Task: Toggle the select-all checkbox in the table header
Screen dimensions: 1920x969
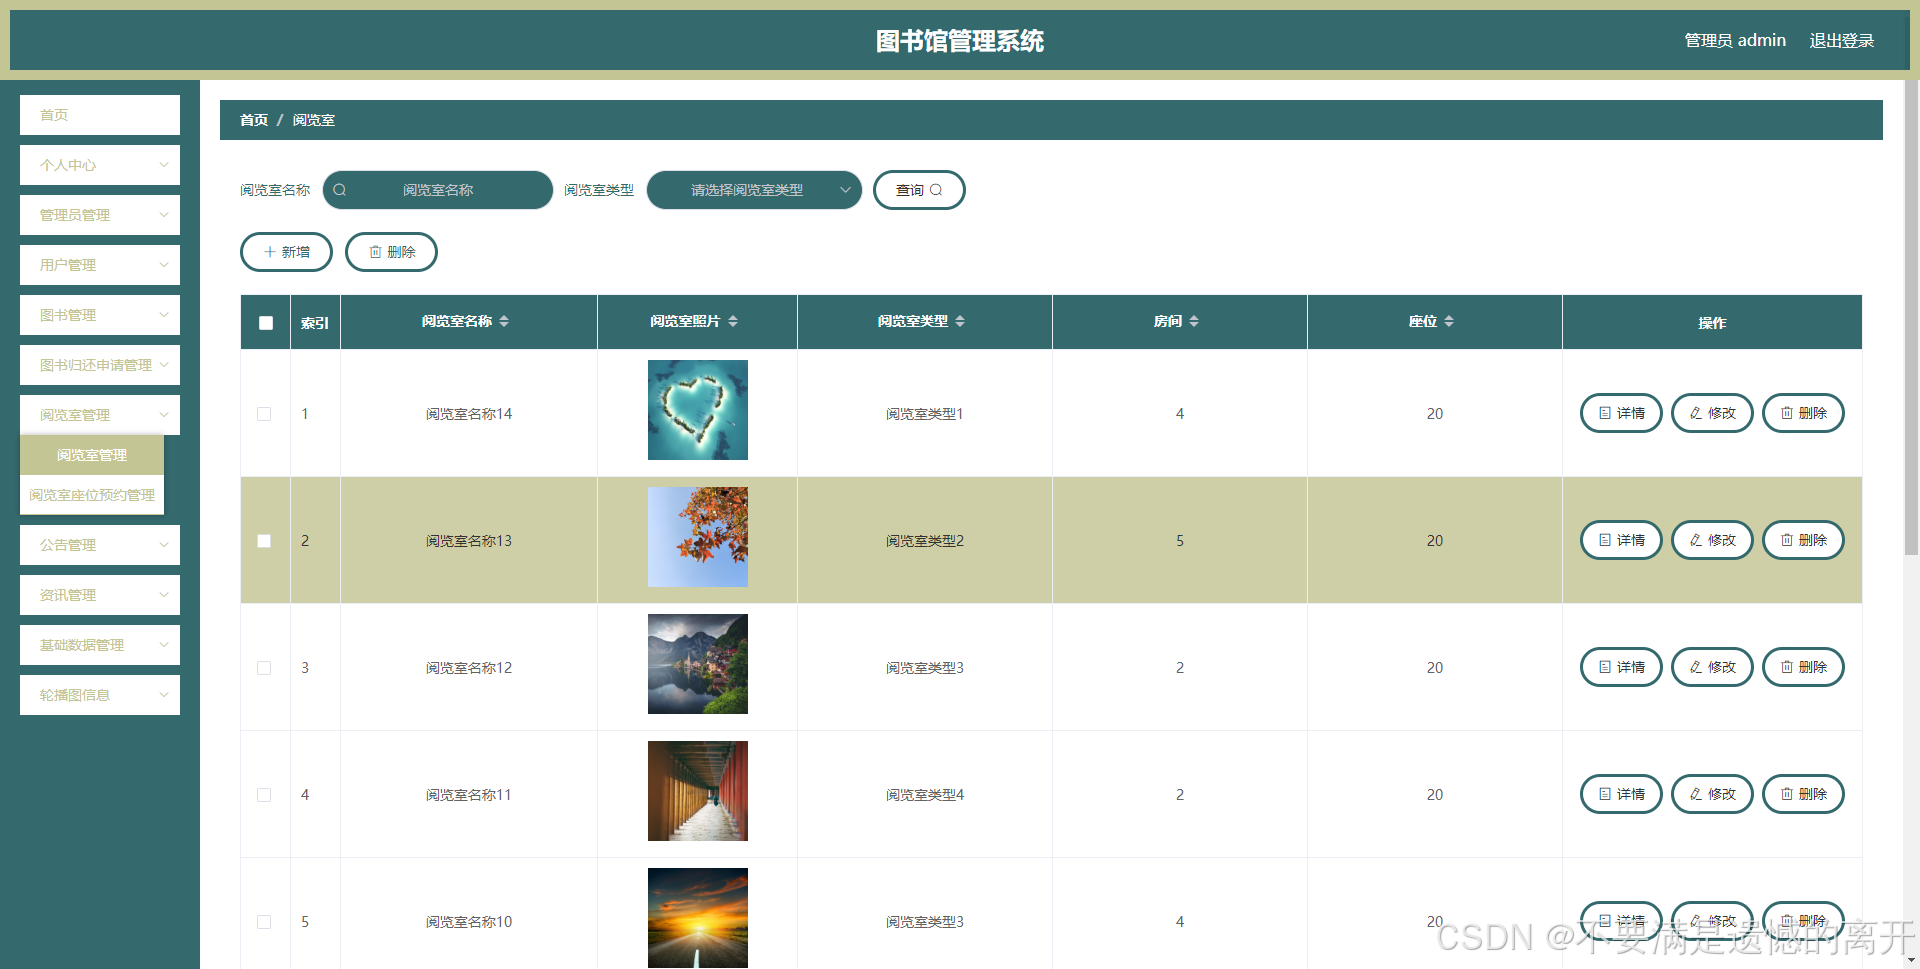Action: pyautogui.click(x=264, y=322)
